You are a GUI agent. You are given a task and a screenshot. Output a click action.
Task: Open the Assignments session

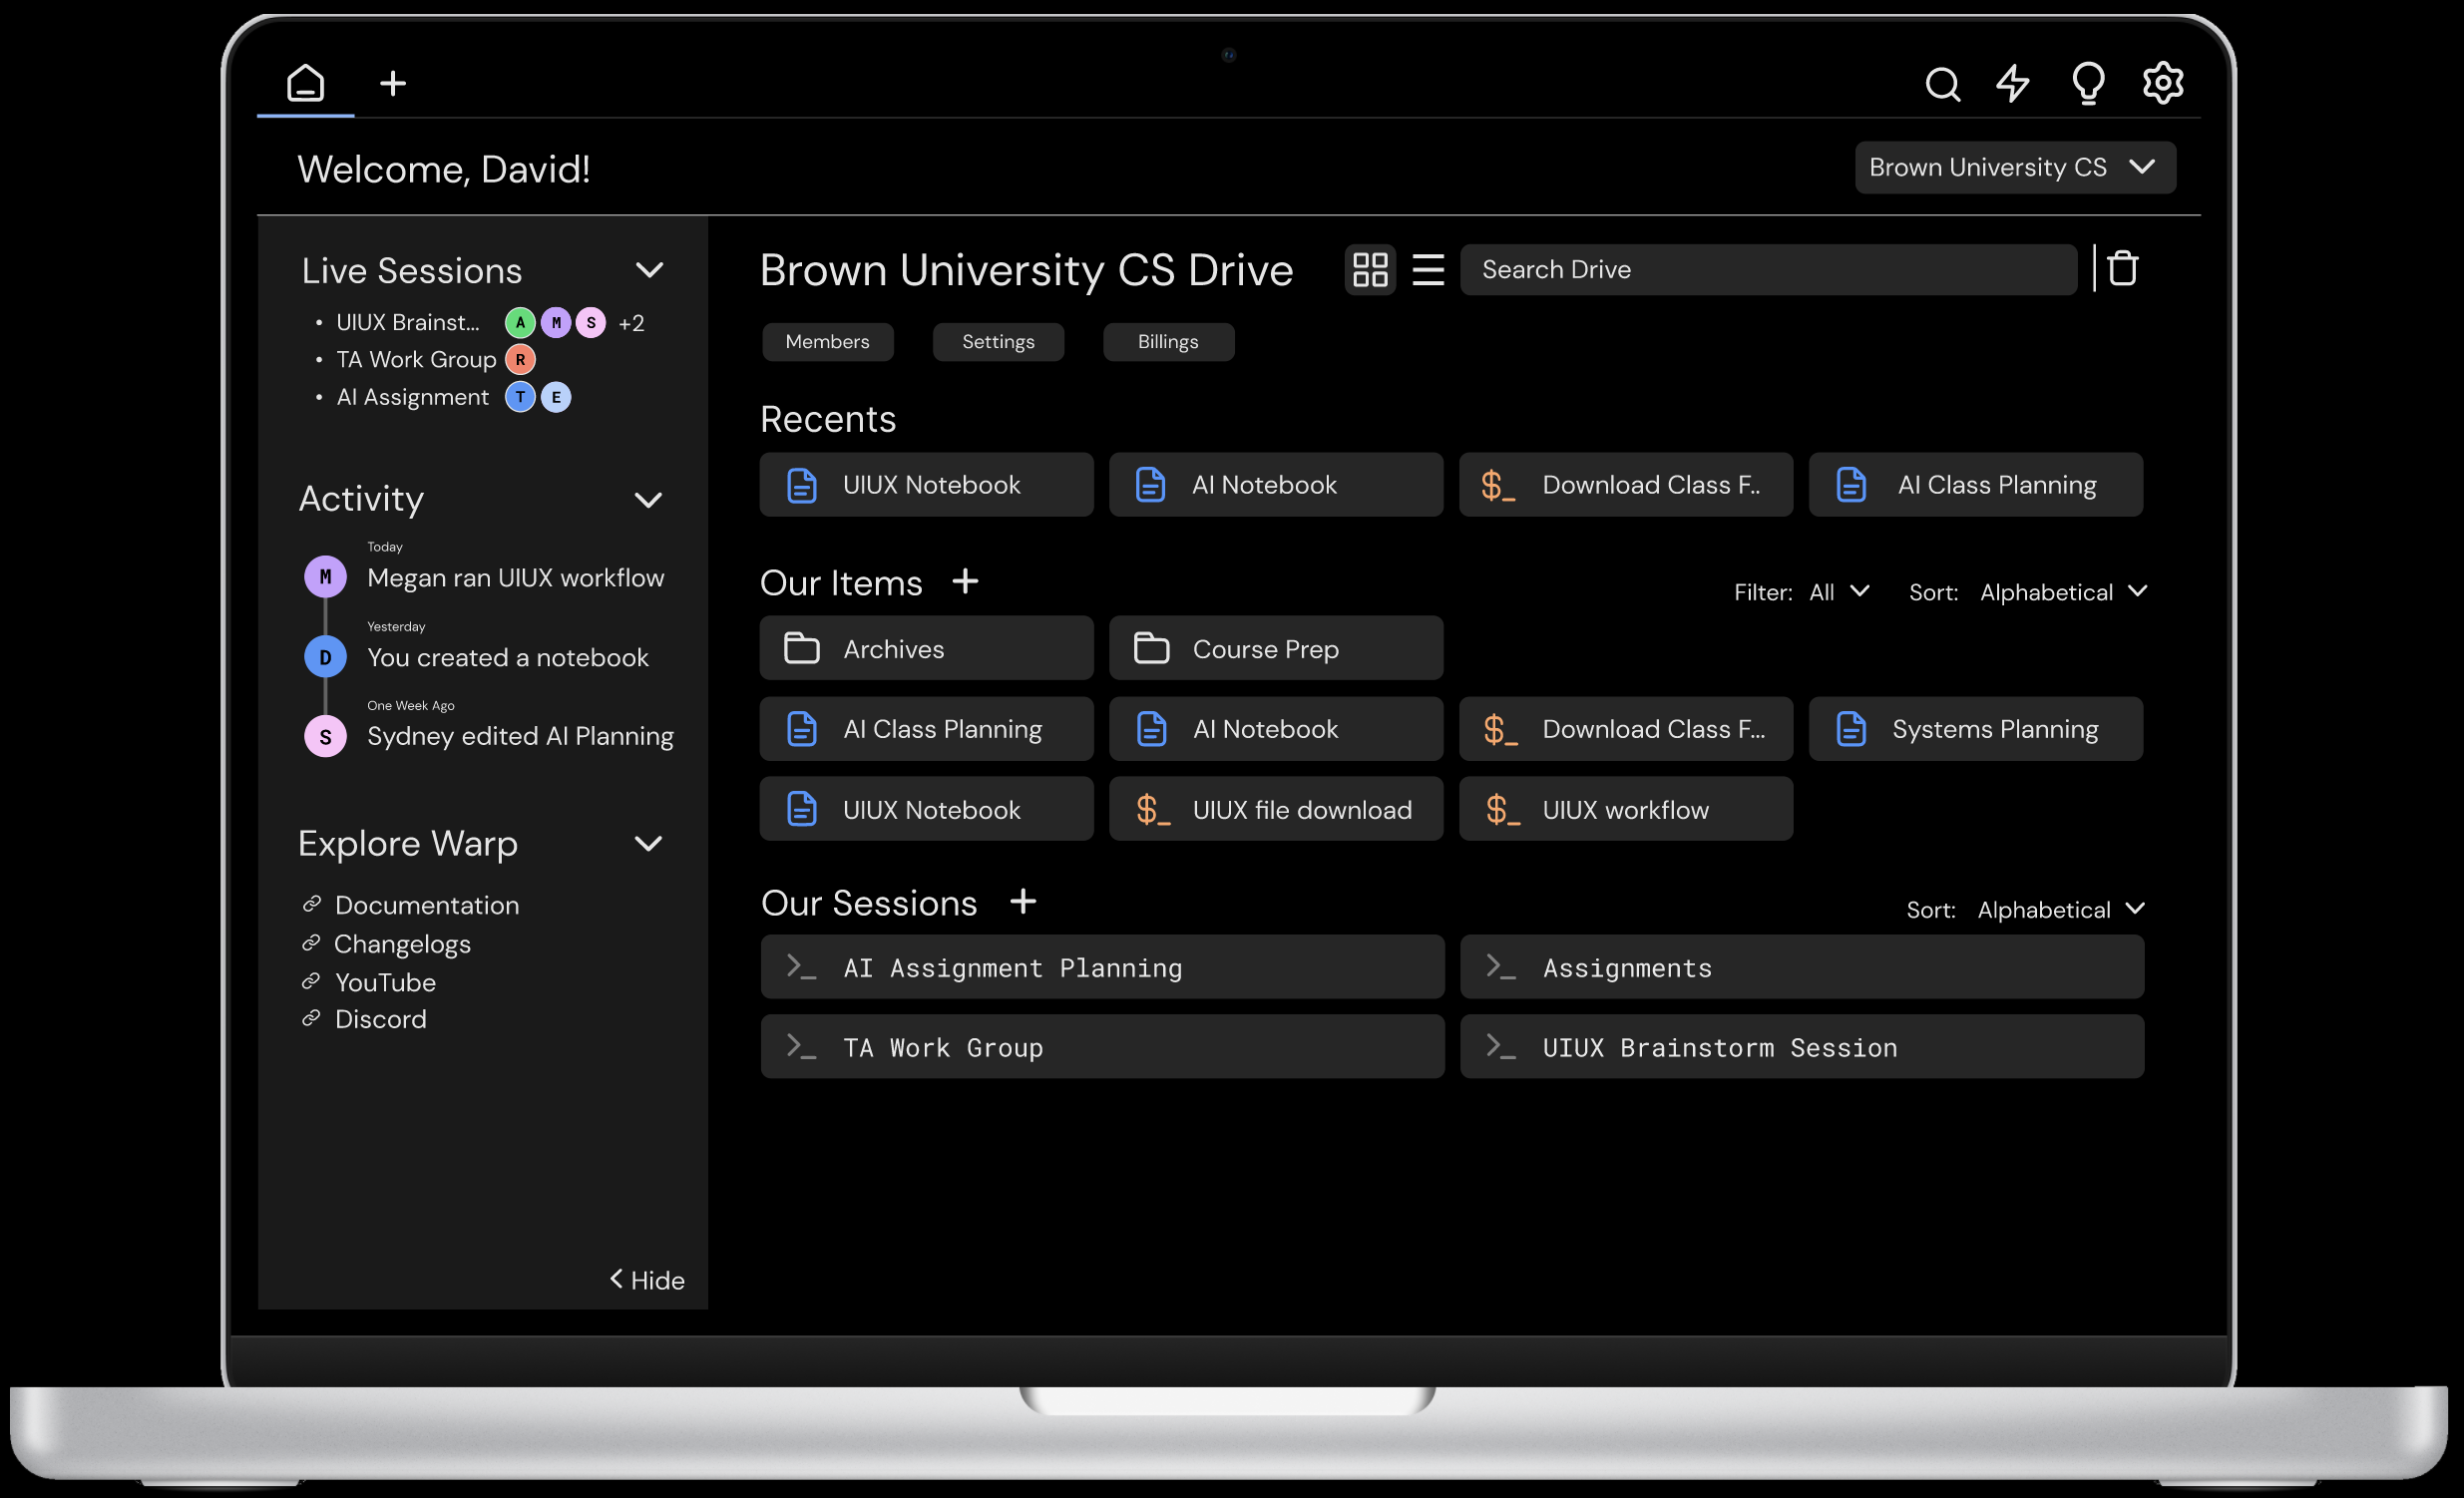(1802, 967)
